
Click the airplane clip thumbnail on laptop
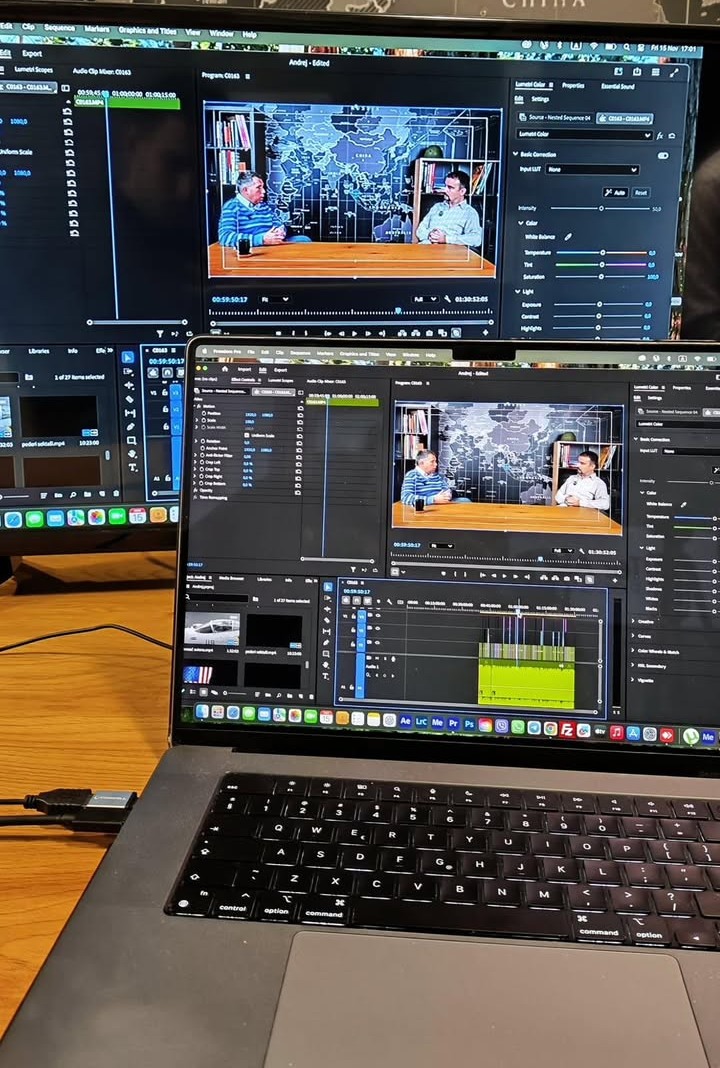point(212,629)
